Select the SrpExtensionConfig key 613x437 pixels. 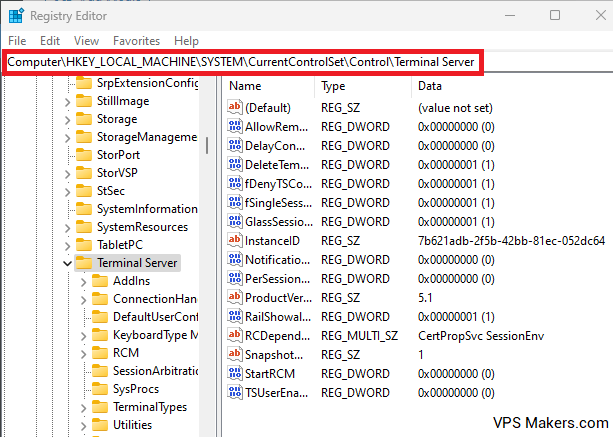click(x=147, y=83)
